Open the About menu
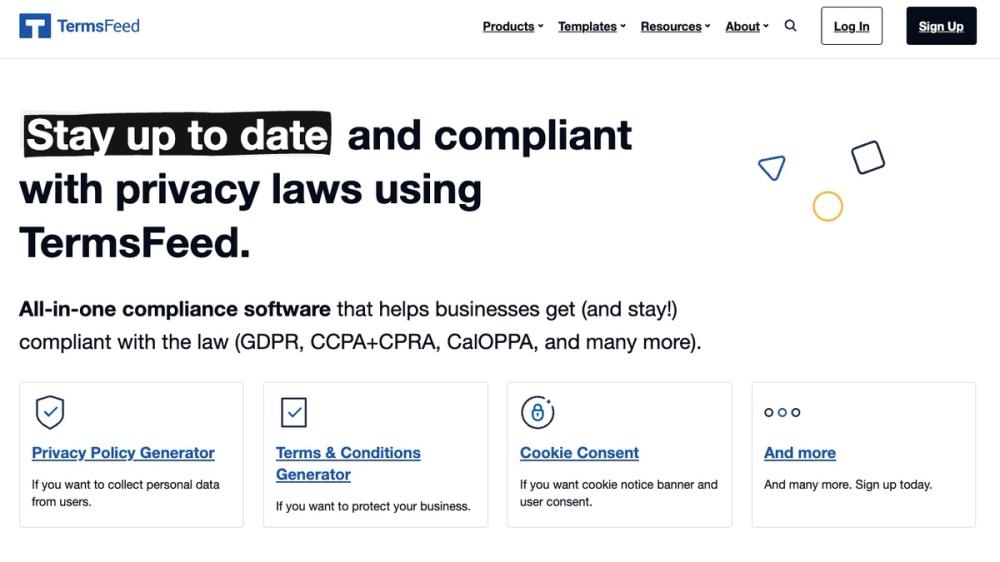 [747, 26]
